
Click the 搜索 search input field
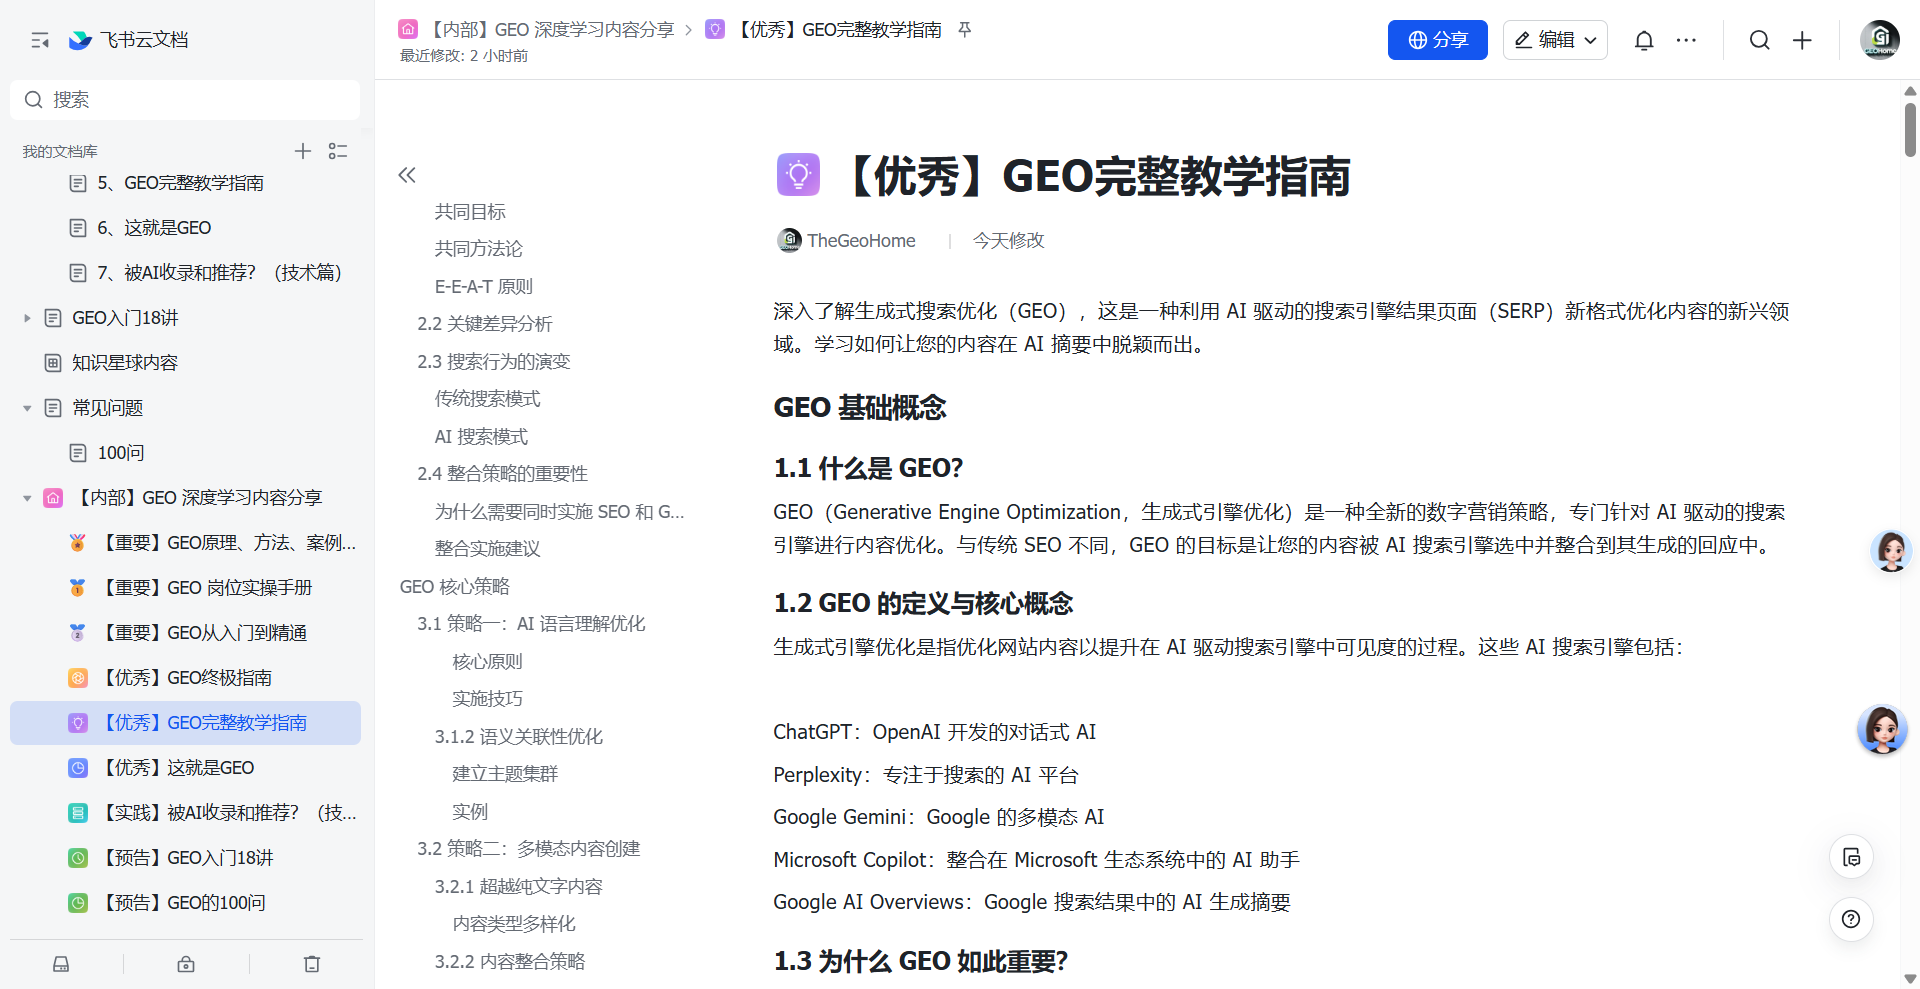click(x=185, y=100)
